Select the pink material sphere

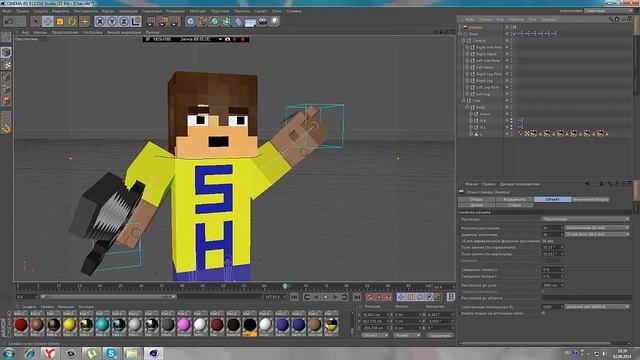click(x=184, y=324)
